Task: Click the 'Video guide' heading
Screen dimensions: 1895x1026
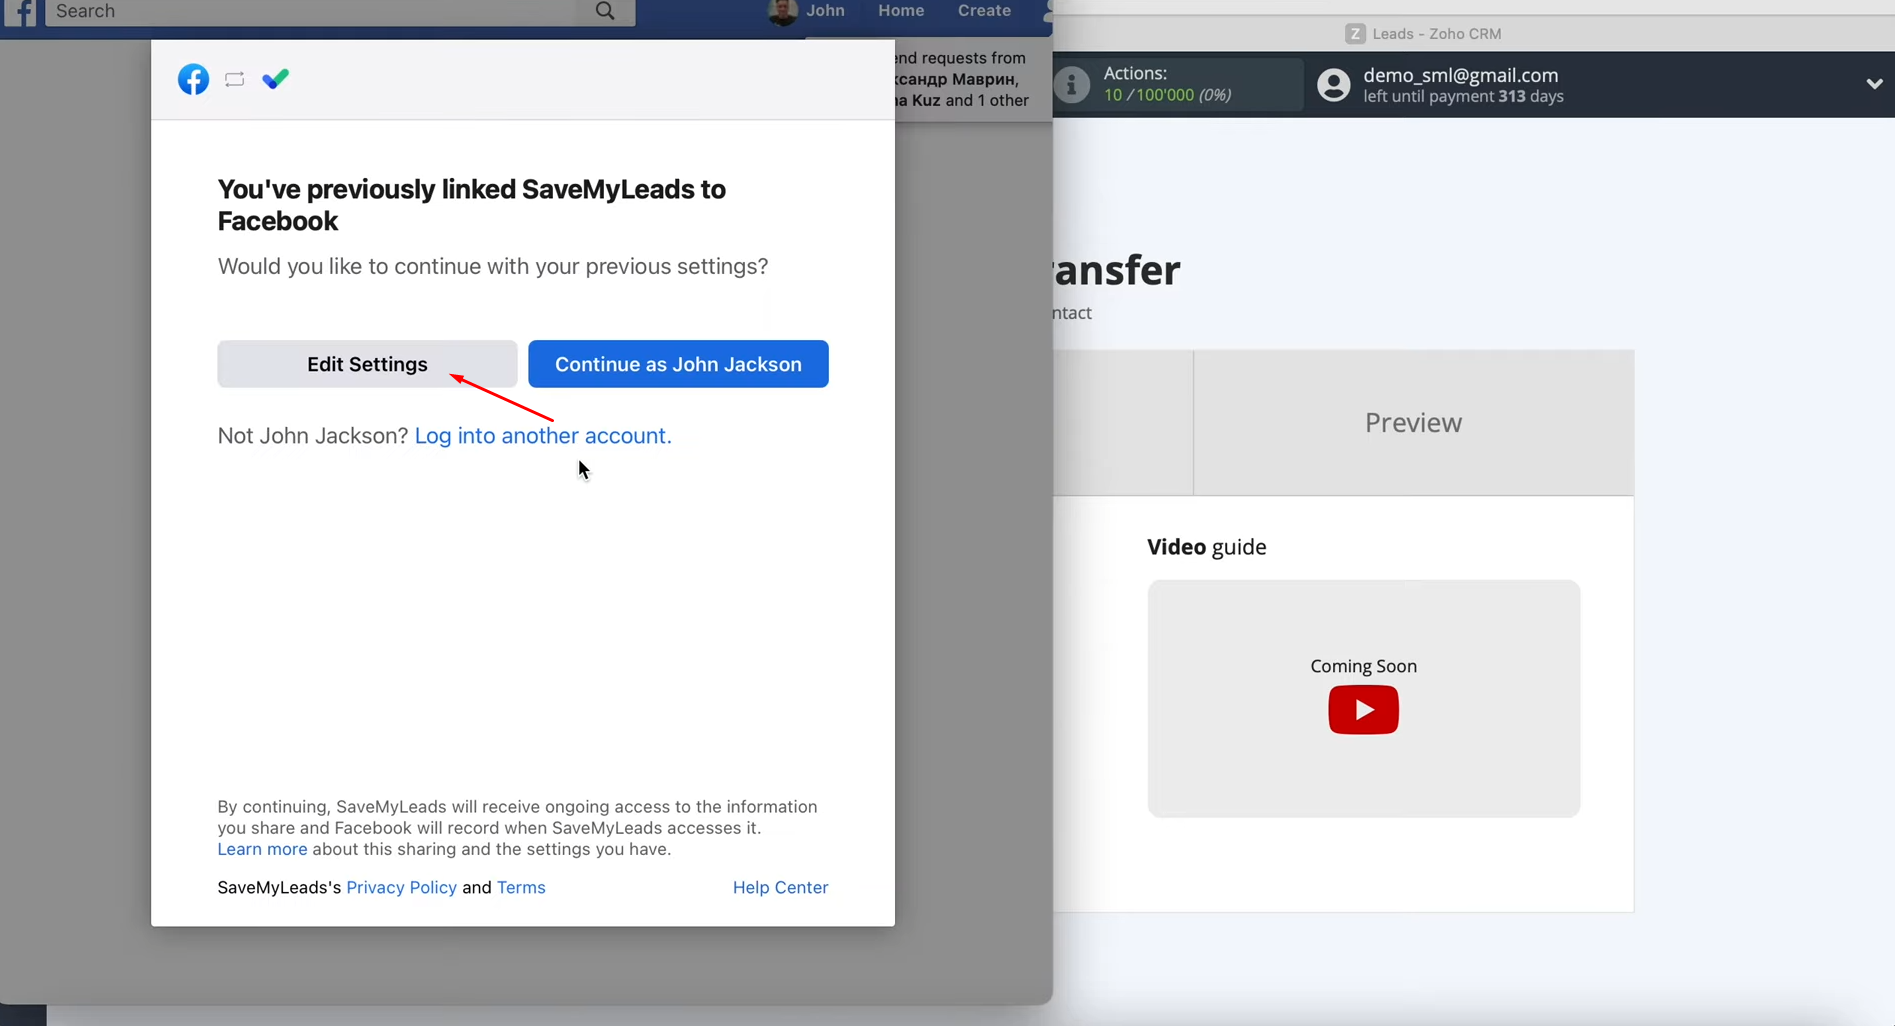Action: (1206, 547)
